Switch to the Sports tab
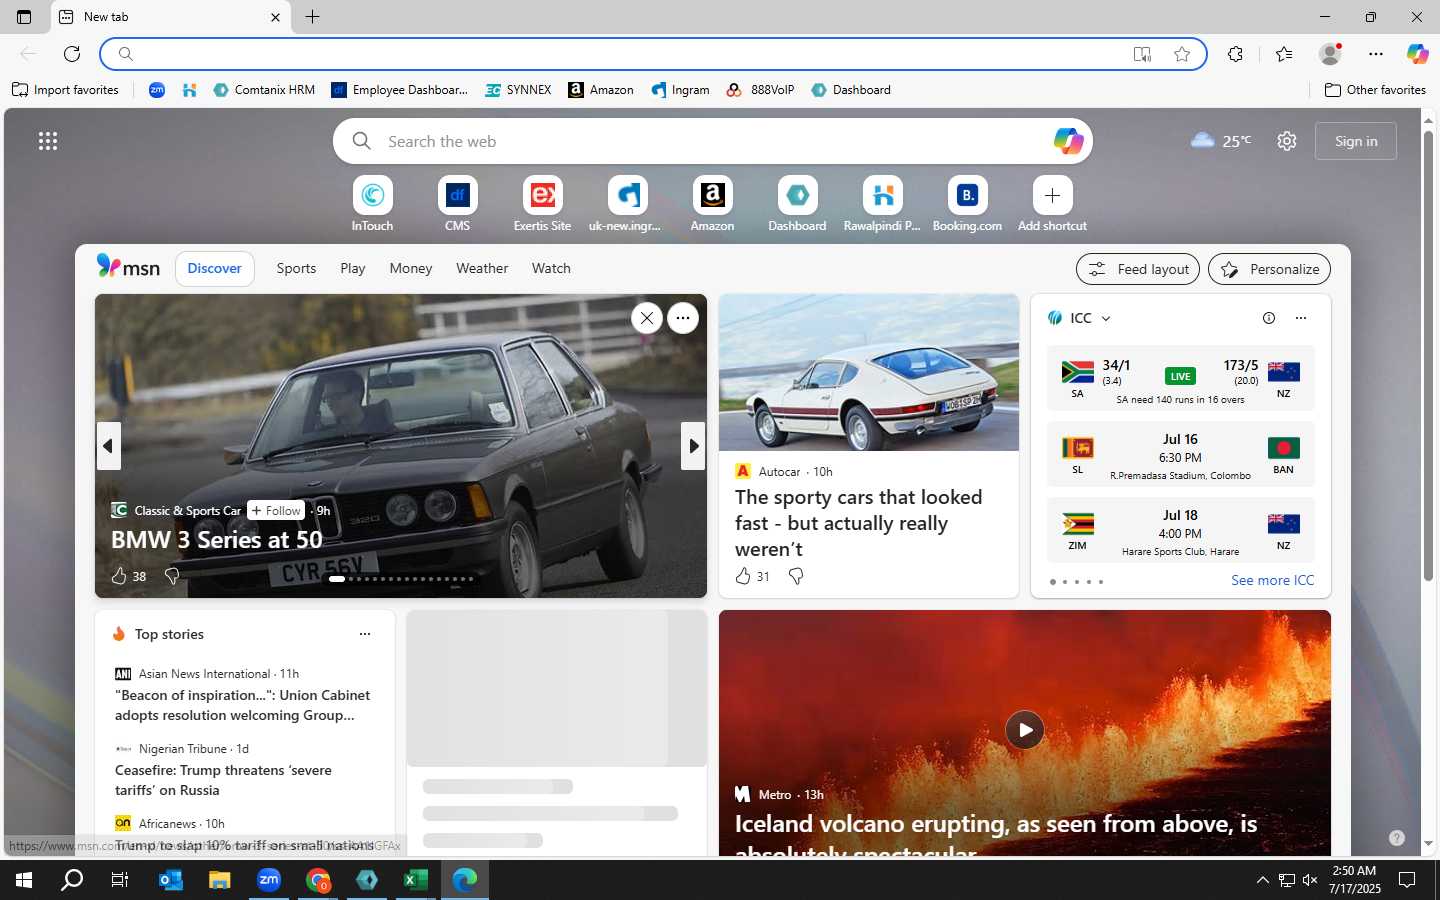The width and height of the screenshot is (1440, 900). click(296, 268)
